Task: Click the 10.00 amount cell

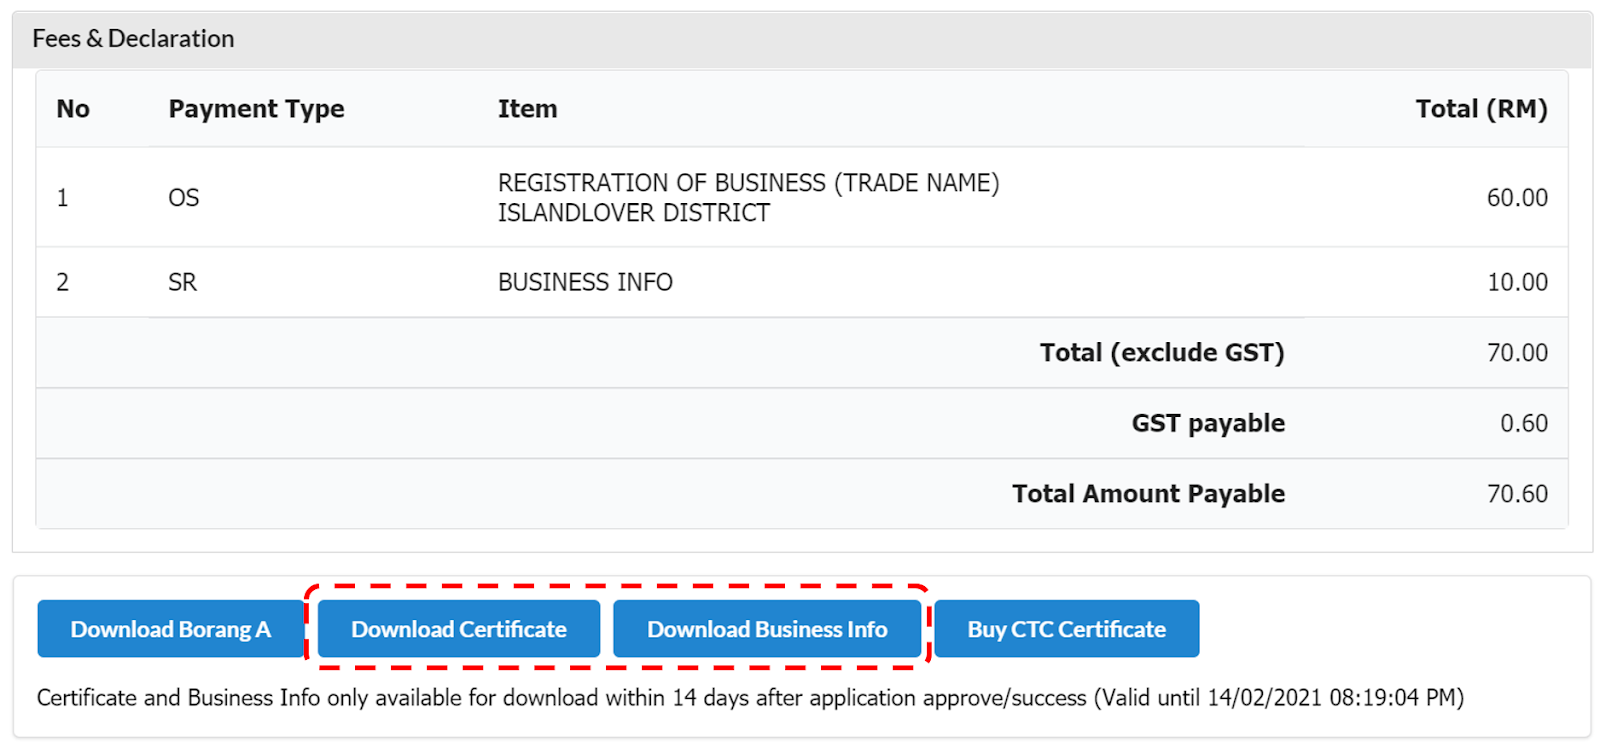Action: [x=1517, y=282]
